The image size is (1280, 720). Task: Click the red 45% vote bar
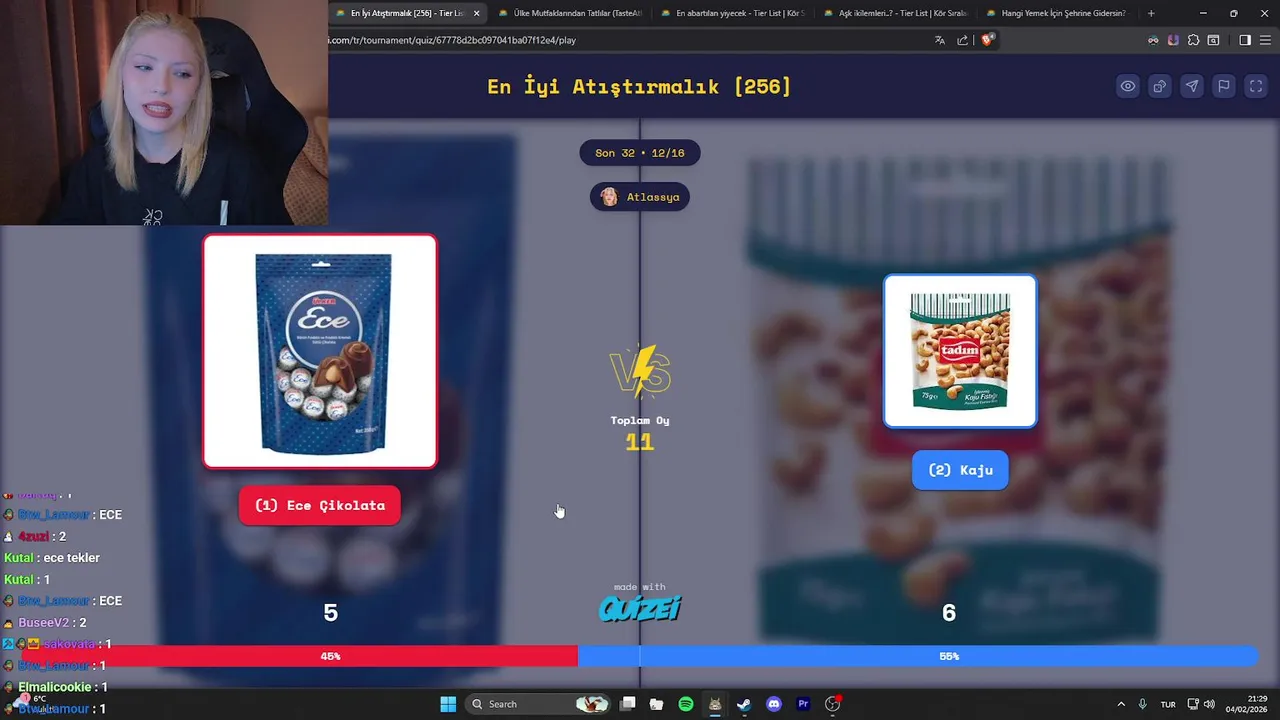point(300,656)
